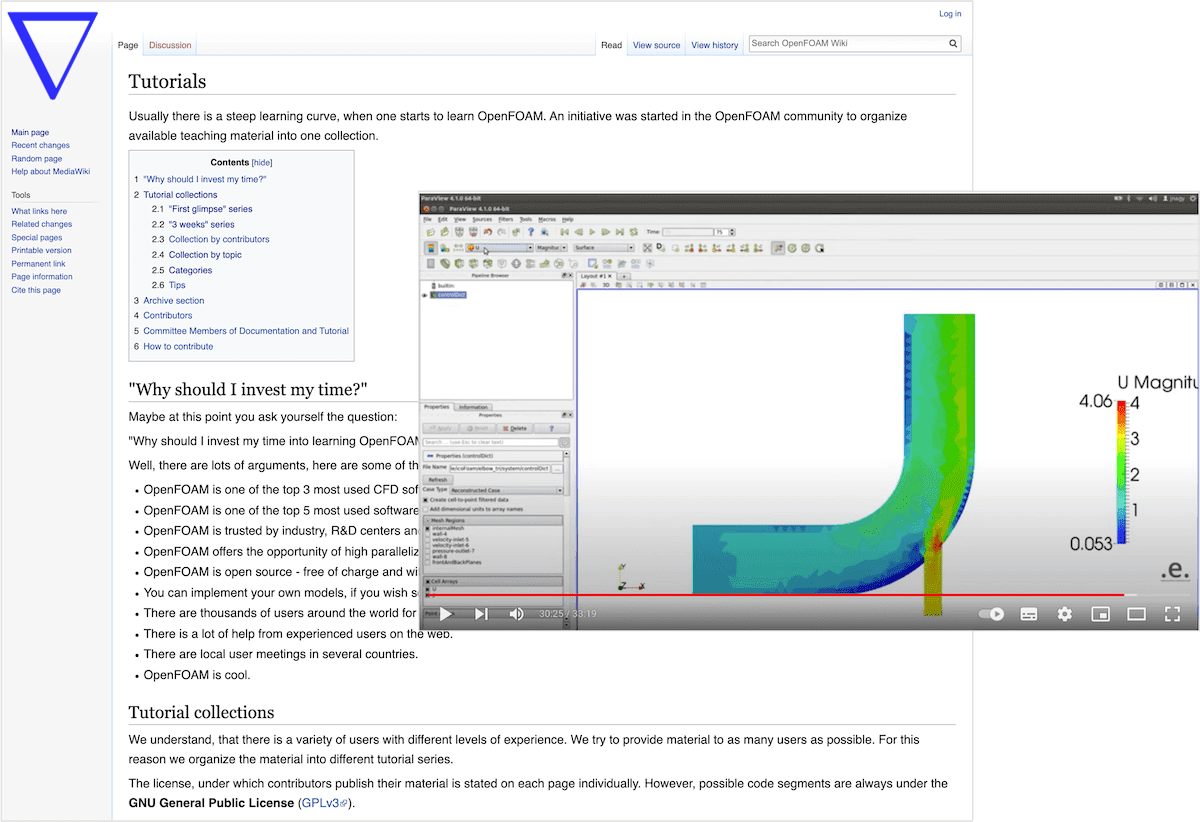1200x822 pixels.
Task: Click the ParaView help question mark icon
Action: tap(531, 232)
